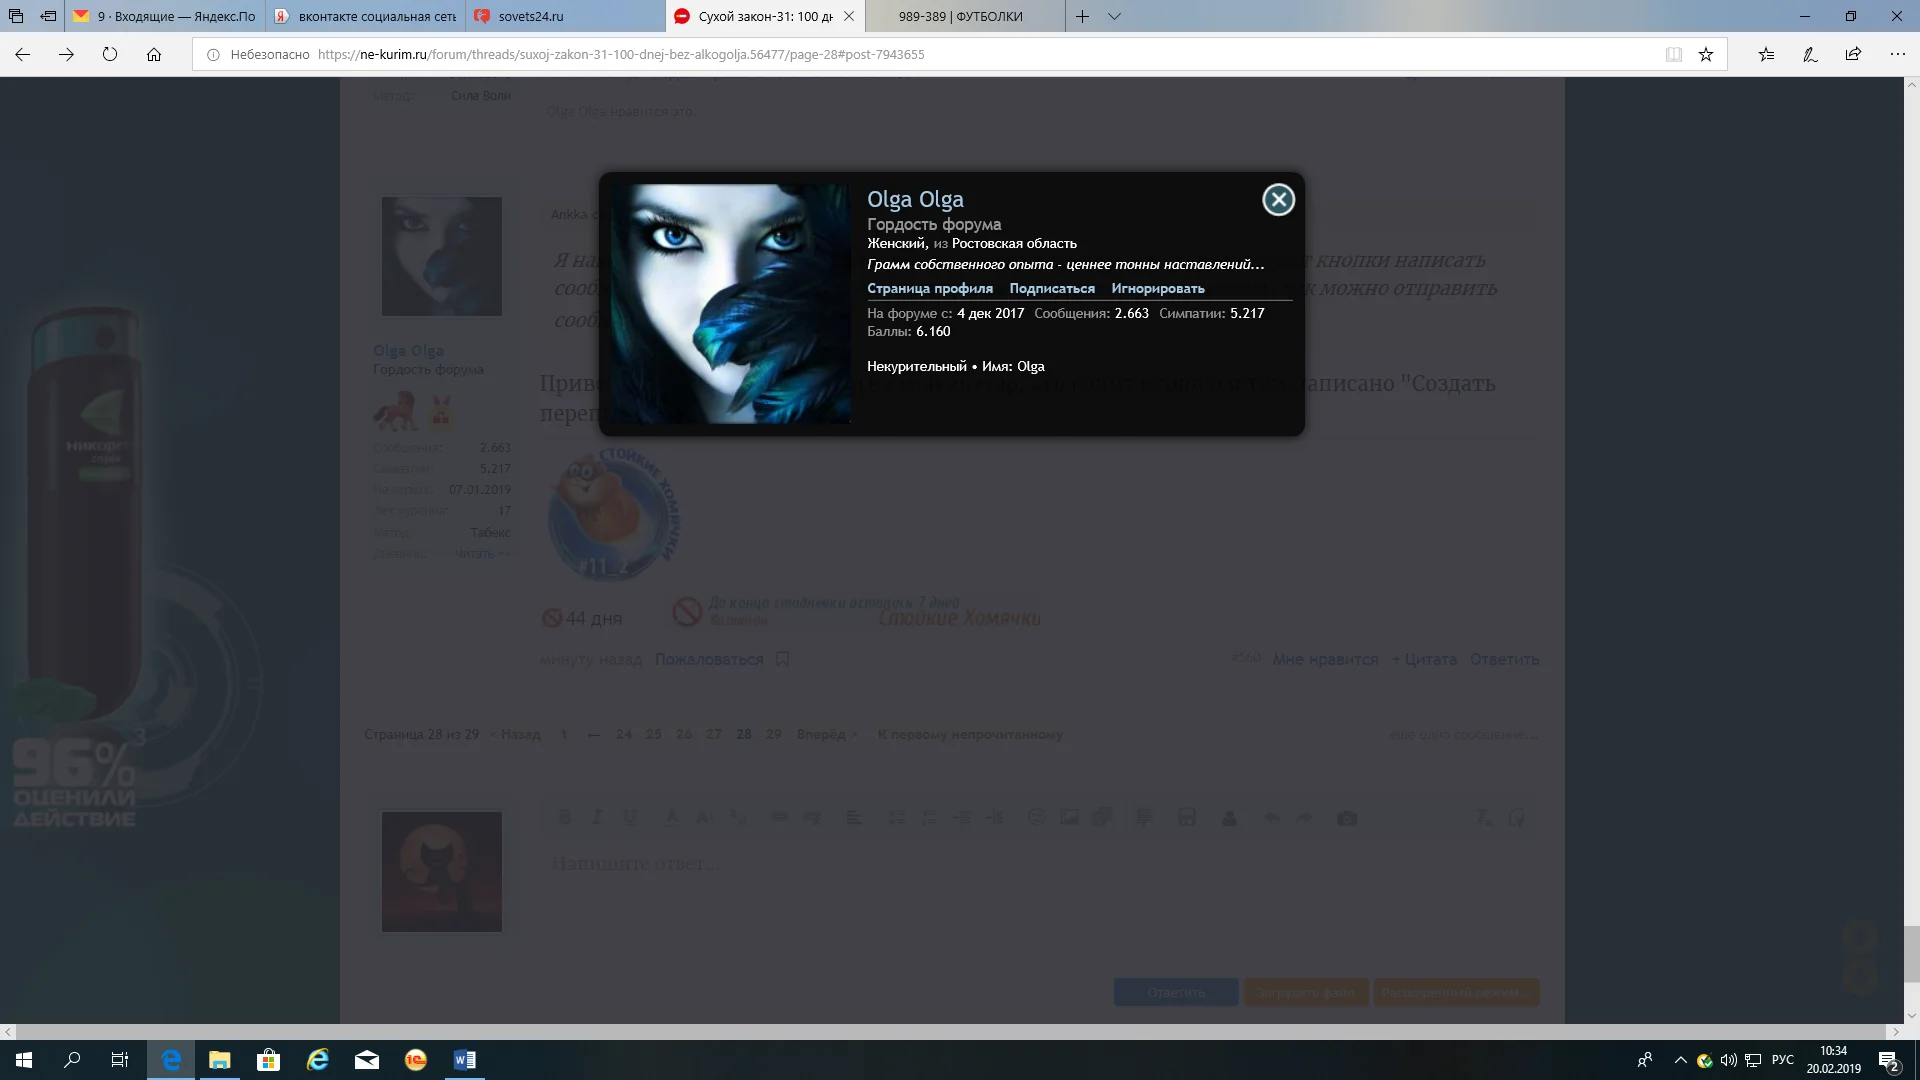
Task: Expand the tab list chevron
Action: (1114, 16)
